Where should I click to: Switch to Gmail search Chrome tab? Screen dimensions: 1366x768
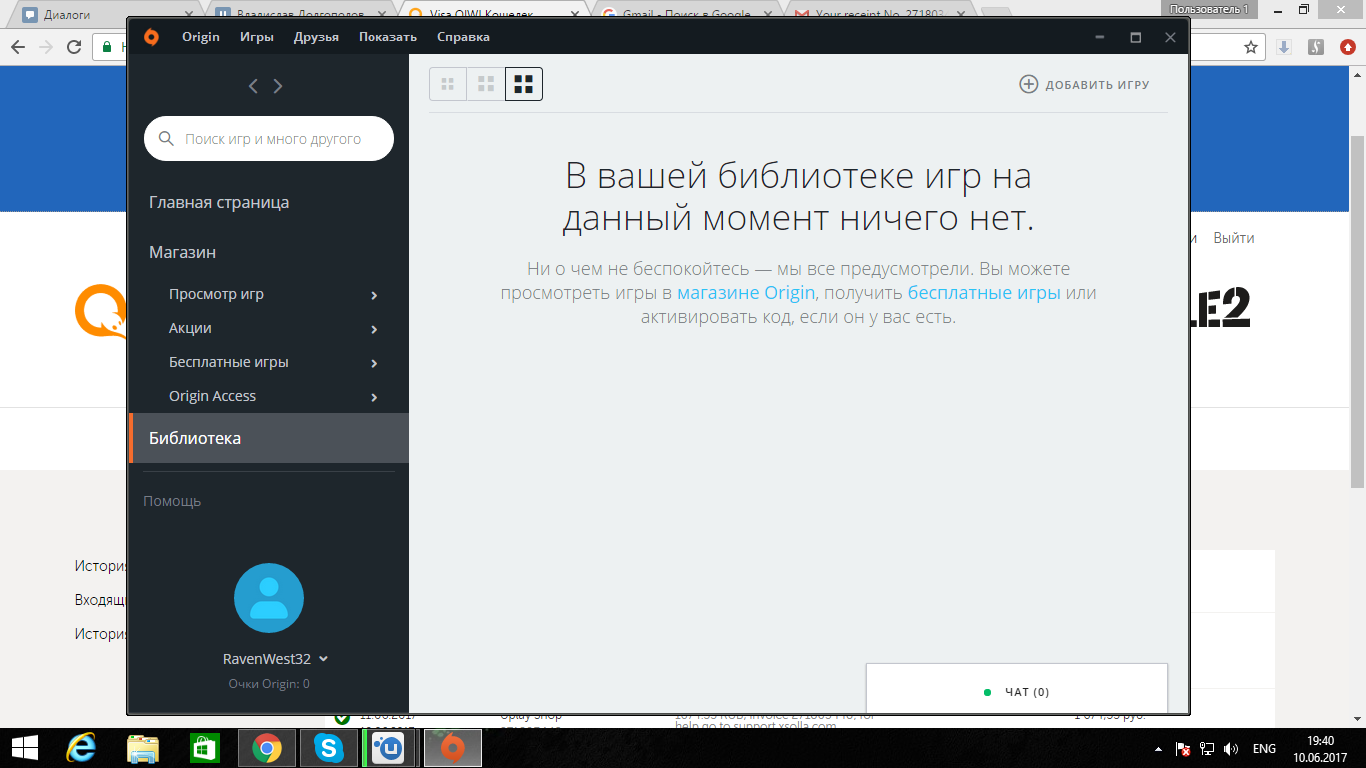(x=686, y=15)
